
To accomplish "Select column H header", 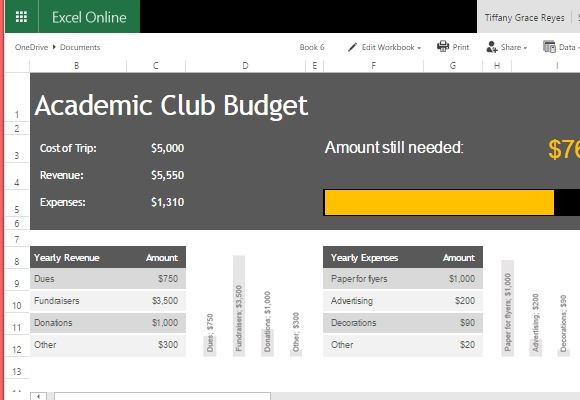I will coord(497,66).
